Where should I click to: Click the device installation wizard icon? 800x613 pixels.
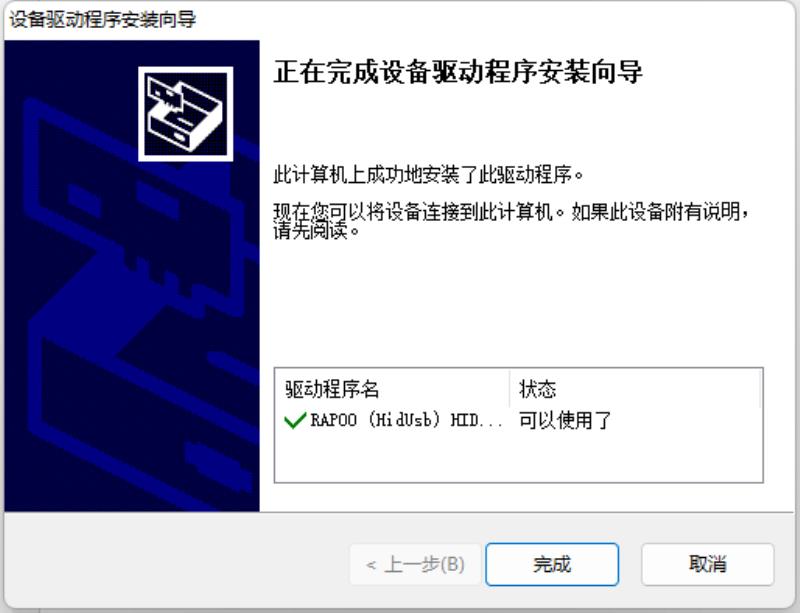186,114
